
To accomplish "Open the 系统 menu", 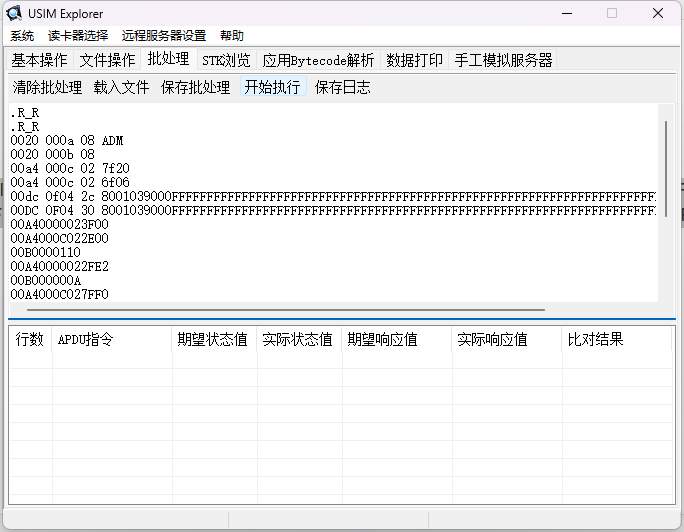I will coord(21,35).
